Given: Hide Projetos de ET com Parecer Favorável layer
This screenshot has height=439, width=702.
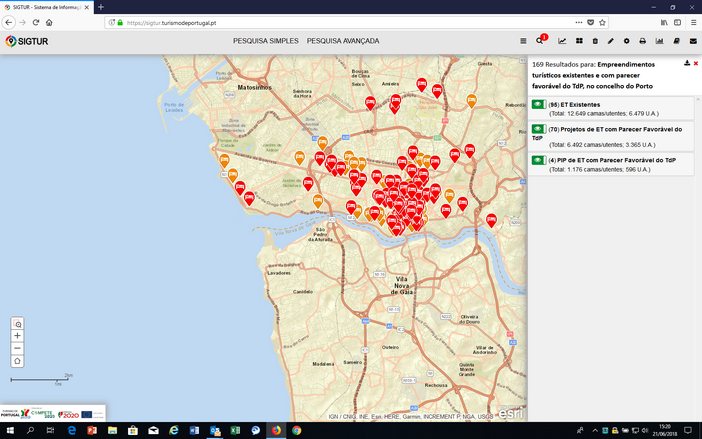Looking at the screenshot, I should 537,129.
